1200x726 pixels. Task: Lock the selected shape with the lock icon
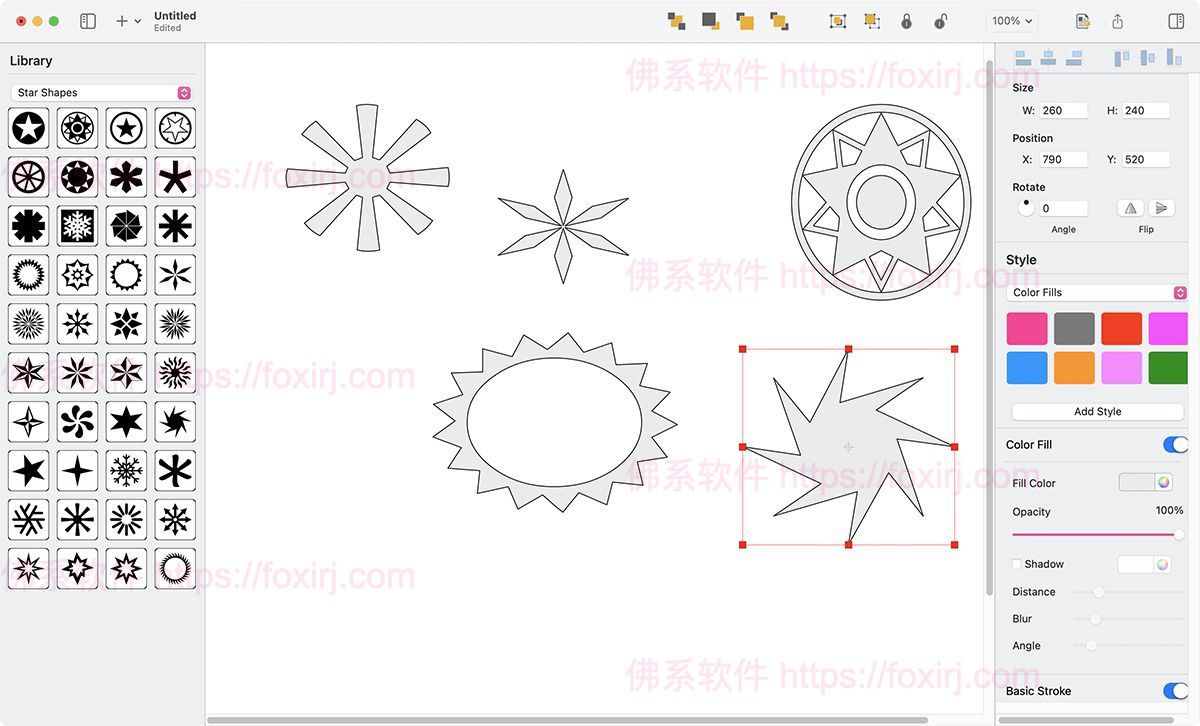[906, 20]
